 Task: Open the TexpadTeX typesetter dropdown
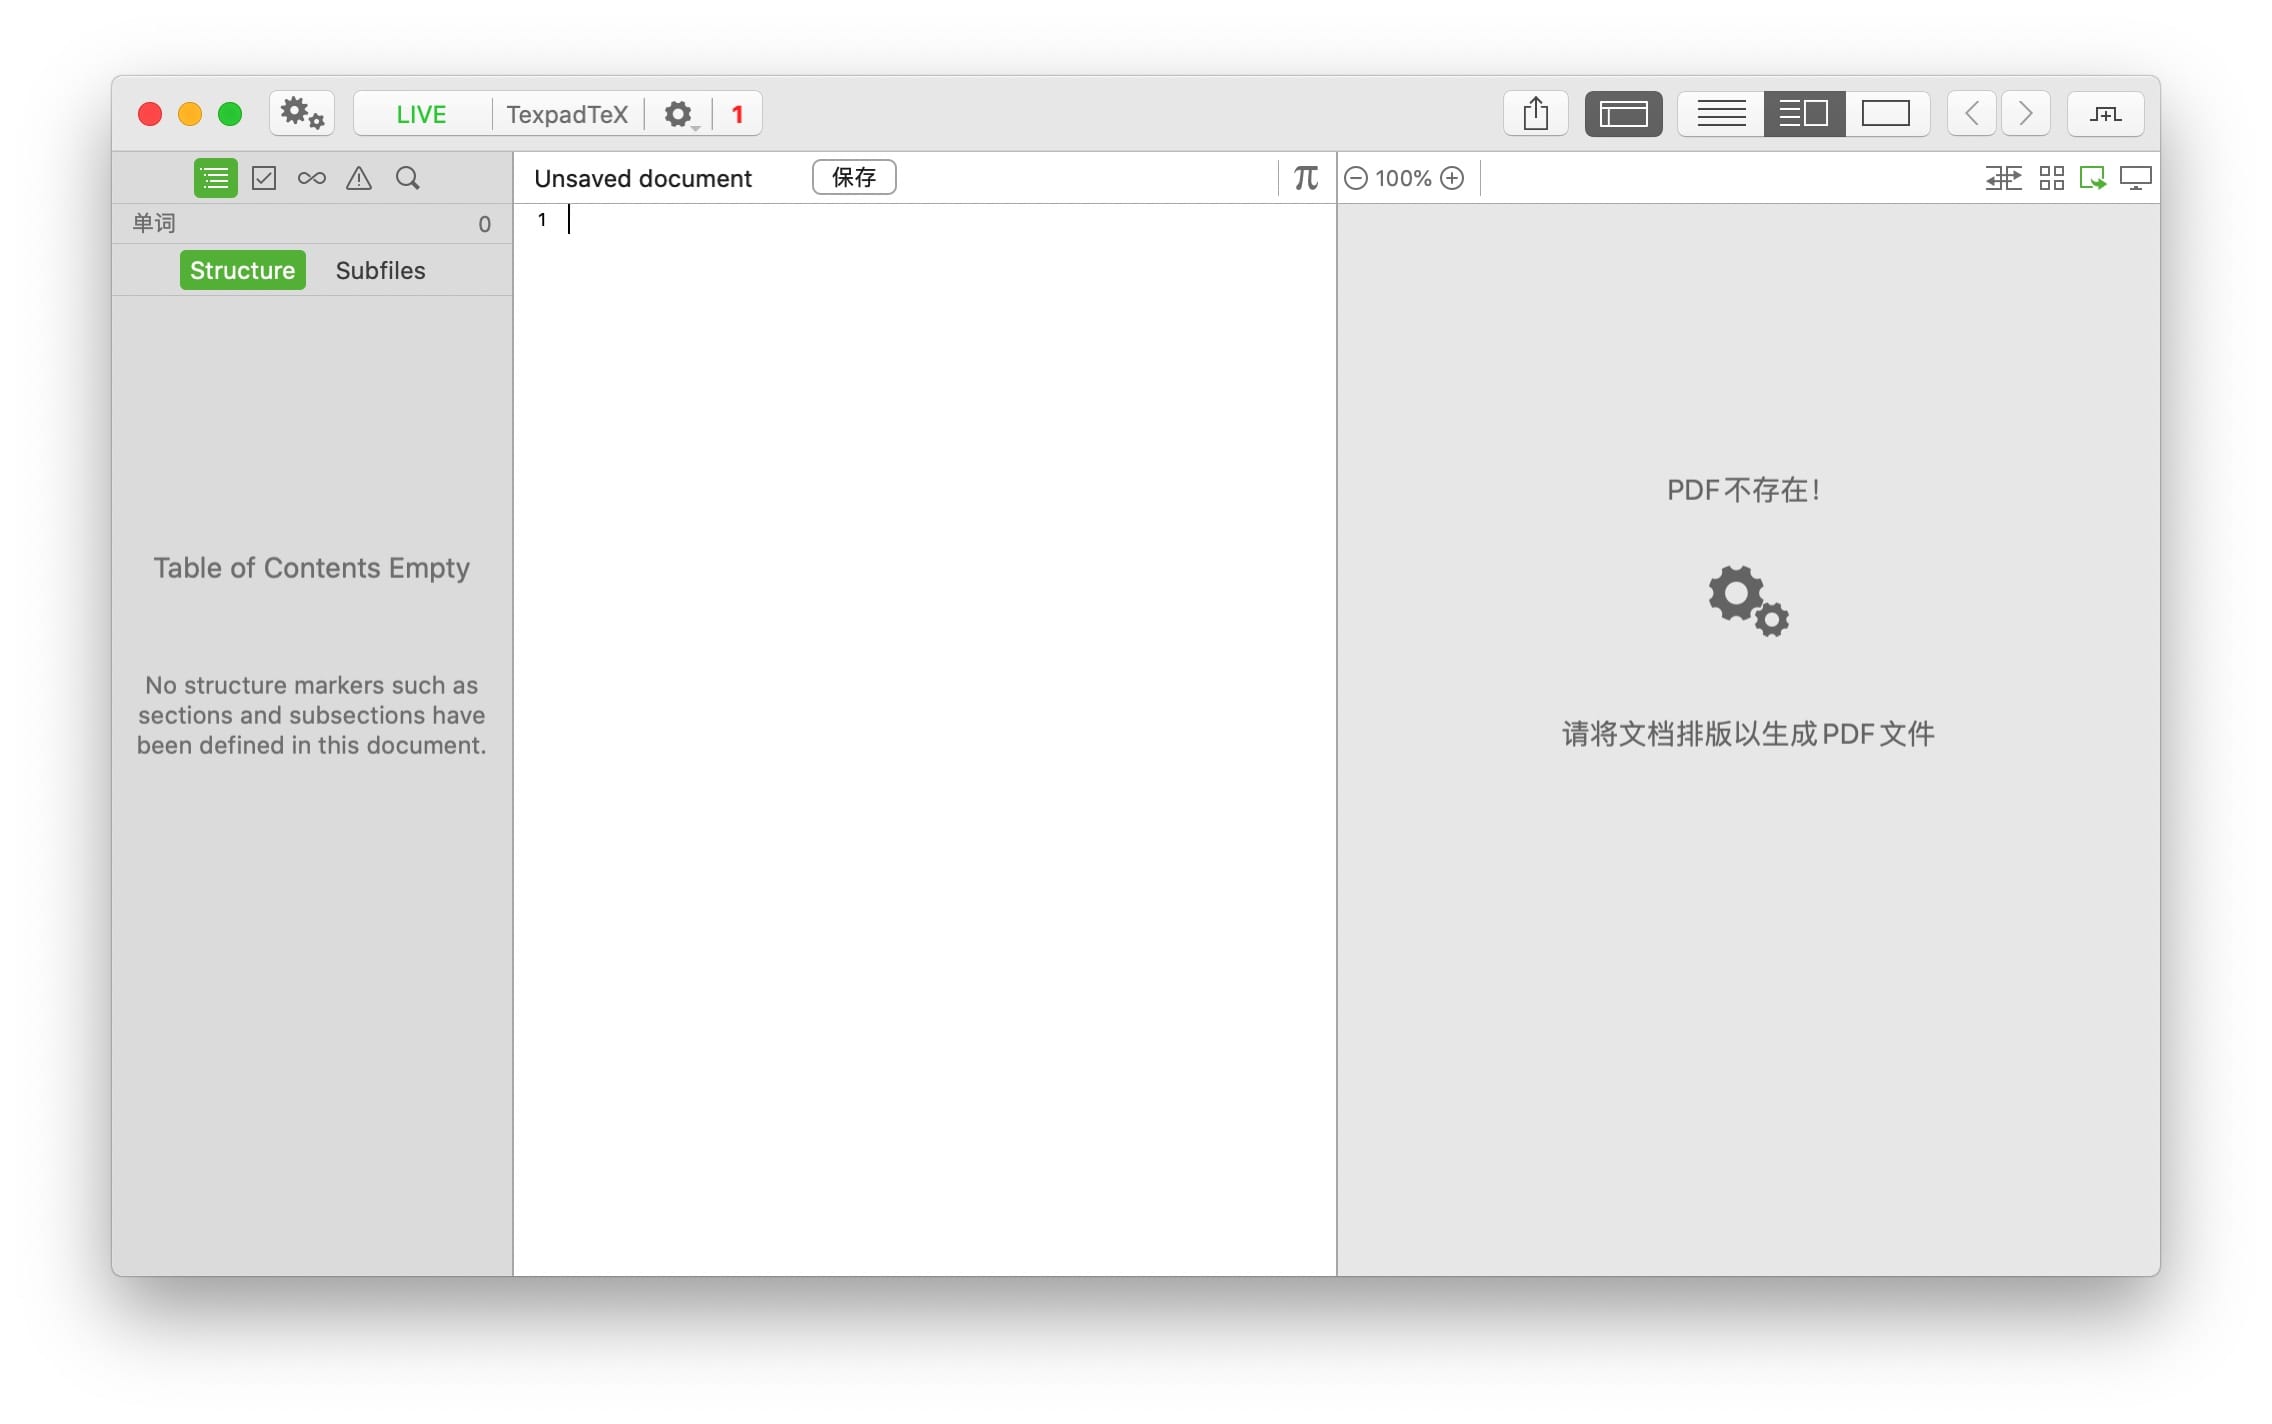click(567, 114)
